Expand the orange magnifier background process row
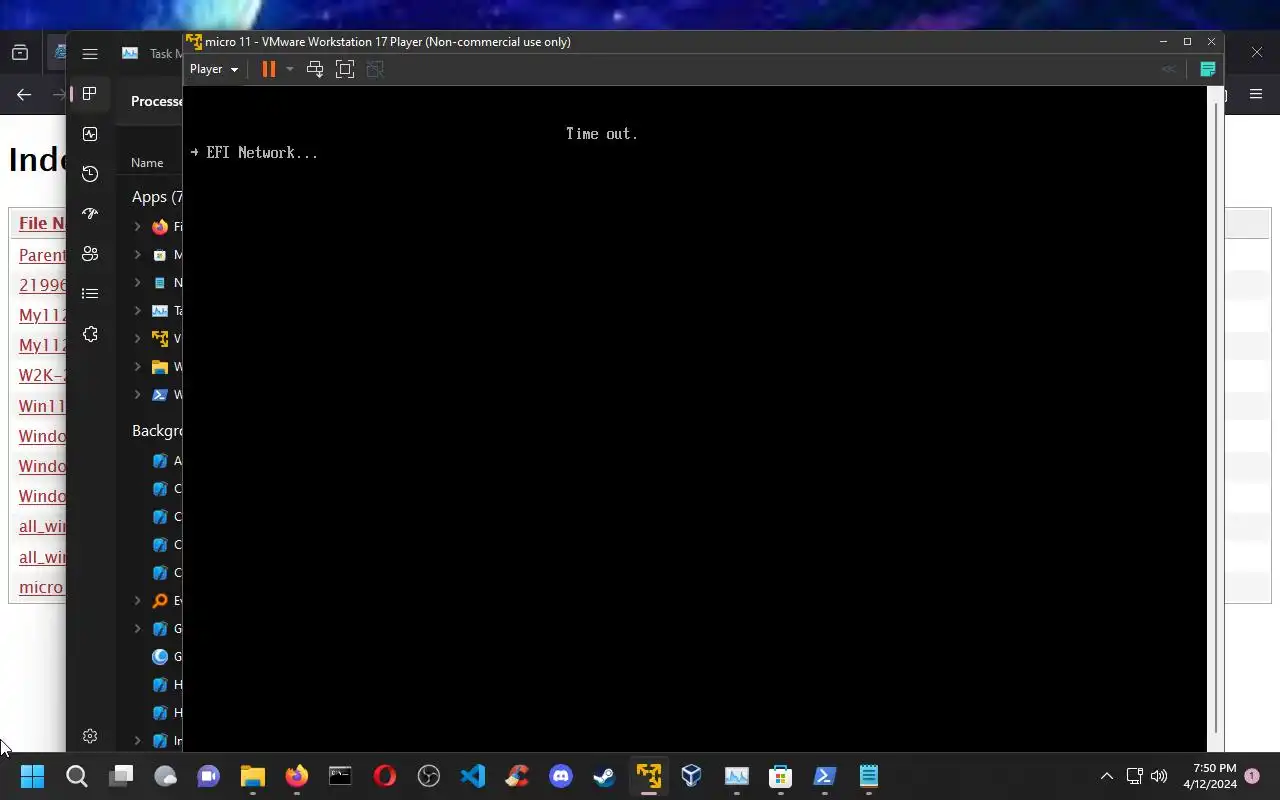This screenshot has width=1280, height=800. click(x=137, y=601)
